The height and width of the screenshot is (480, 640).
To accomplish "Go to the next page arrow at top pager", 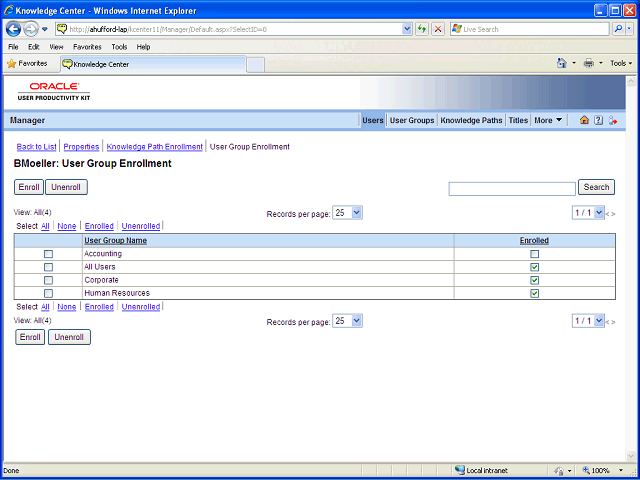I will coord(613,214).
